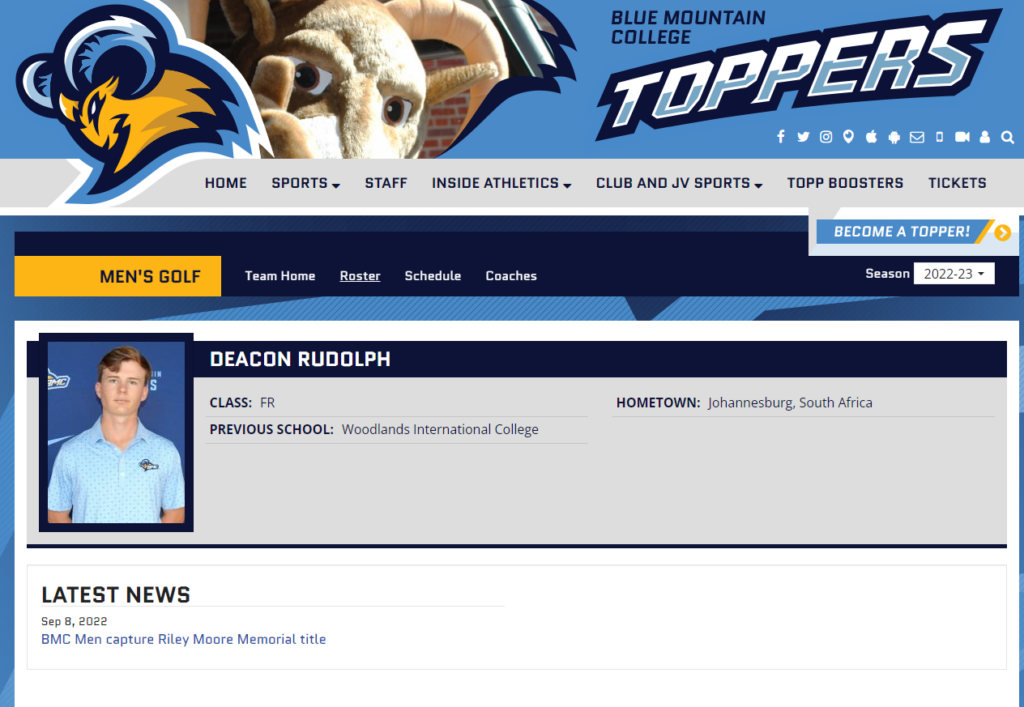Viewport: 1024px width, 707px height.
Task: Click the yellow arrow on Become a Topper
Action: [x=1002, y=232]
